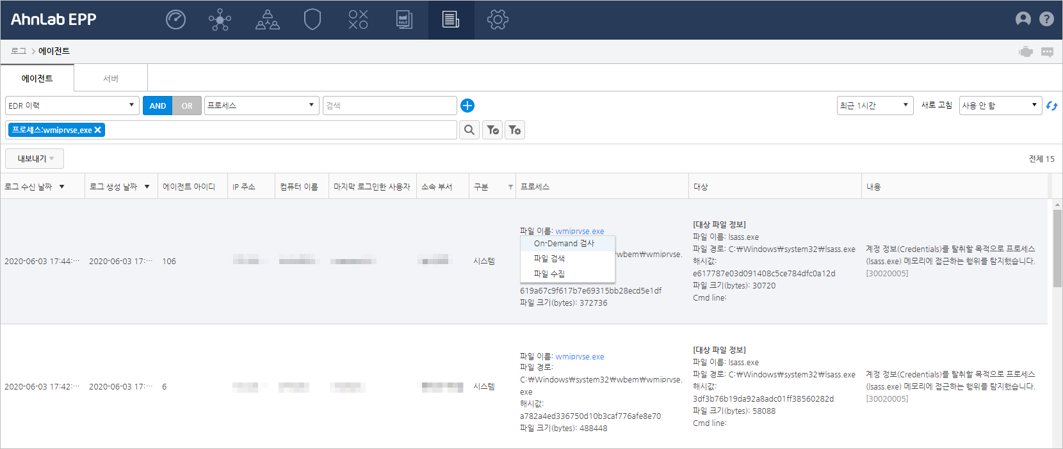Click the network topology icon in top navigation

point(218,19)
